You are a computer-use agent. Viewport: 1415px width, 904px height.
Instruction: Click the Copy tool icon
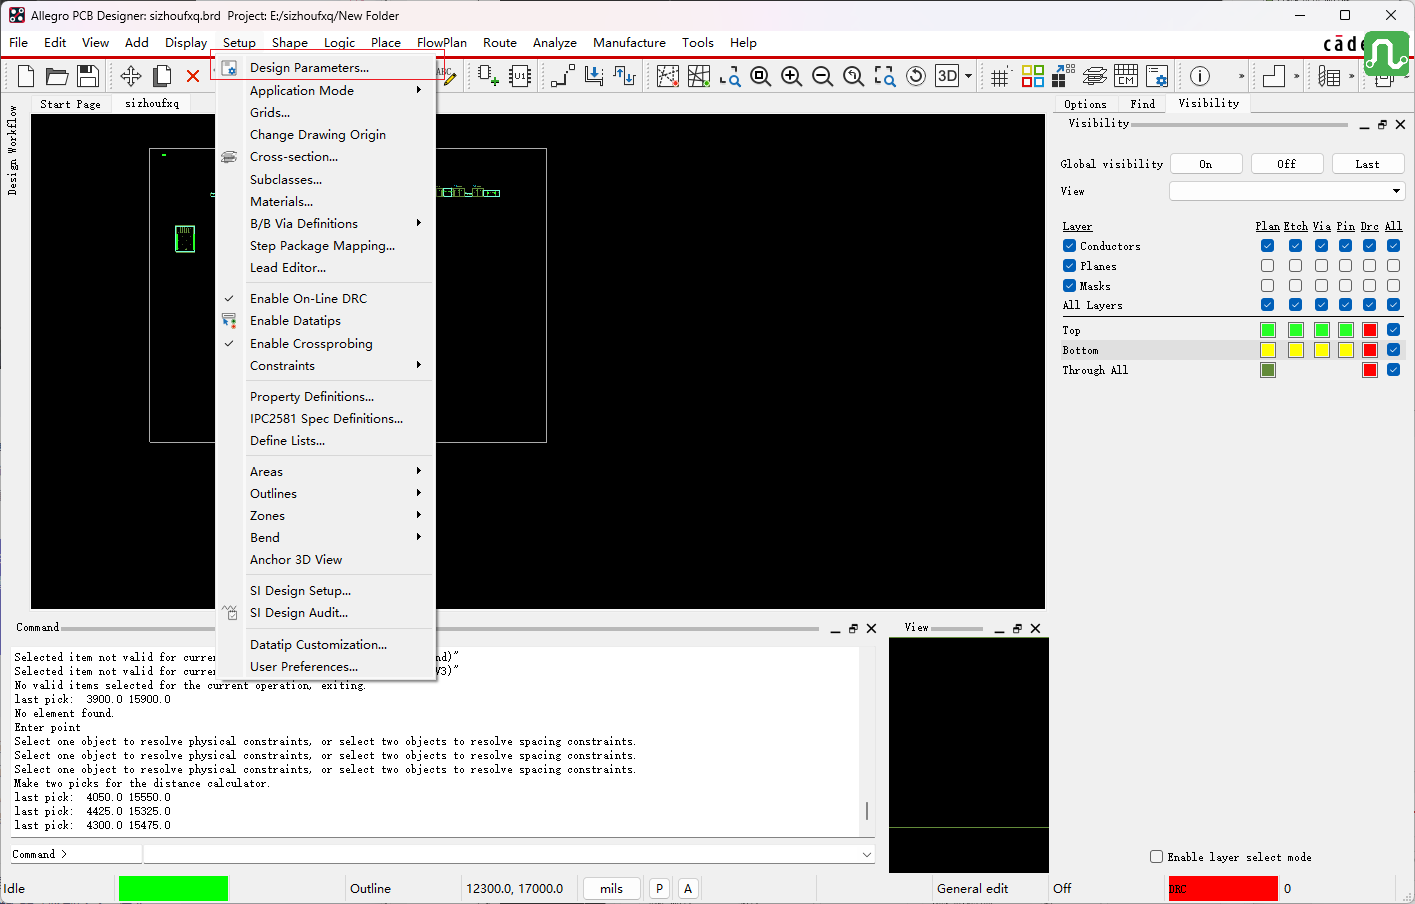coord(162,76)
